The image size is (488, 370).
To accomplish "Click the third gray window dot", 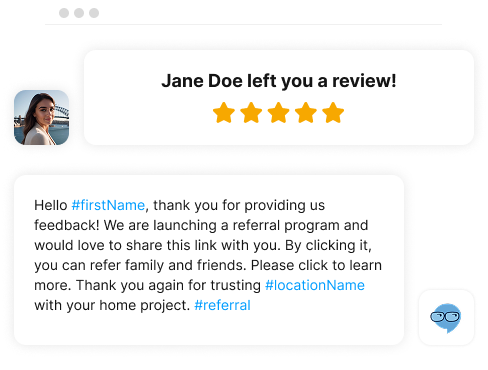I will click(94, 13).
